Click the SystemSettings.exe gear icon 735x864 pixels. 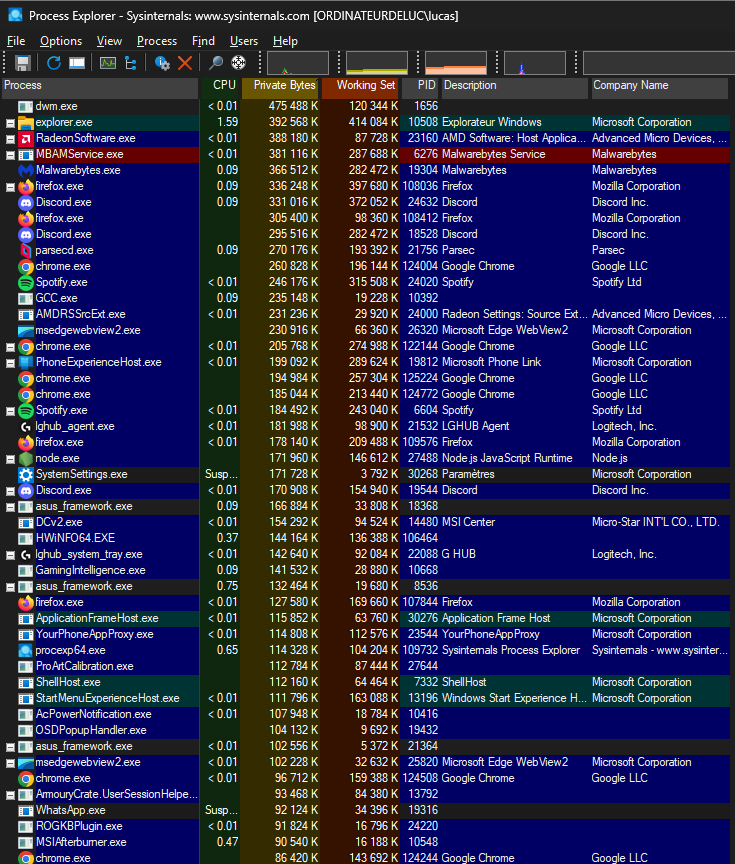(25, 474)
